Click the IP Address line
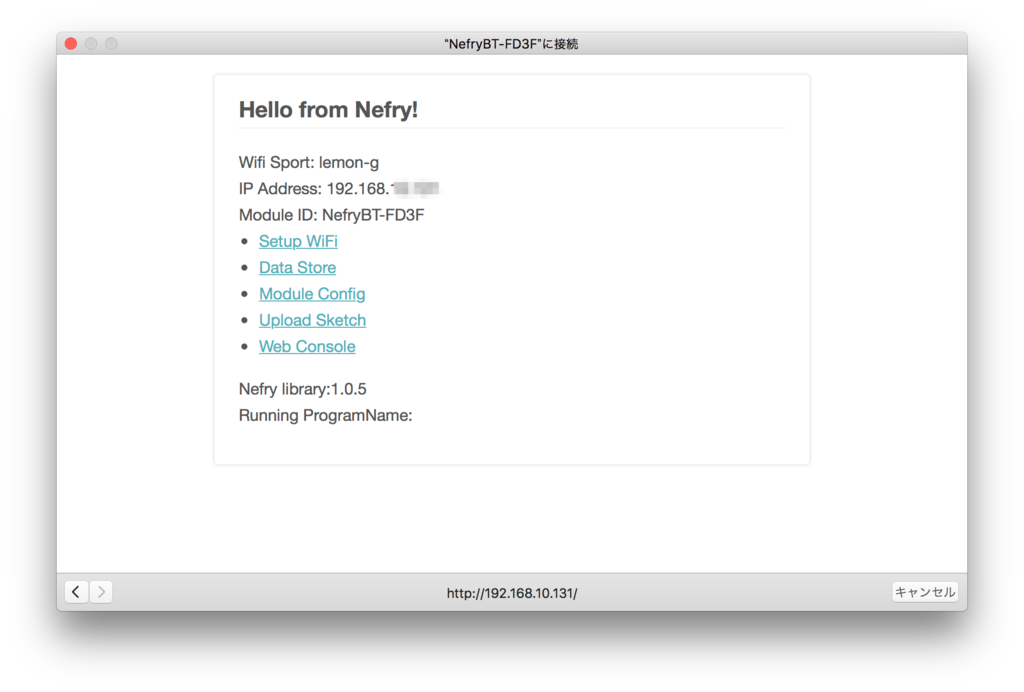 pyautogui.click(x=339, y=189)
